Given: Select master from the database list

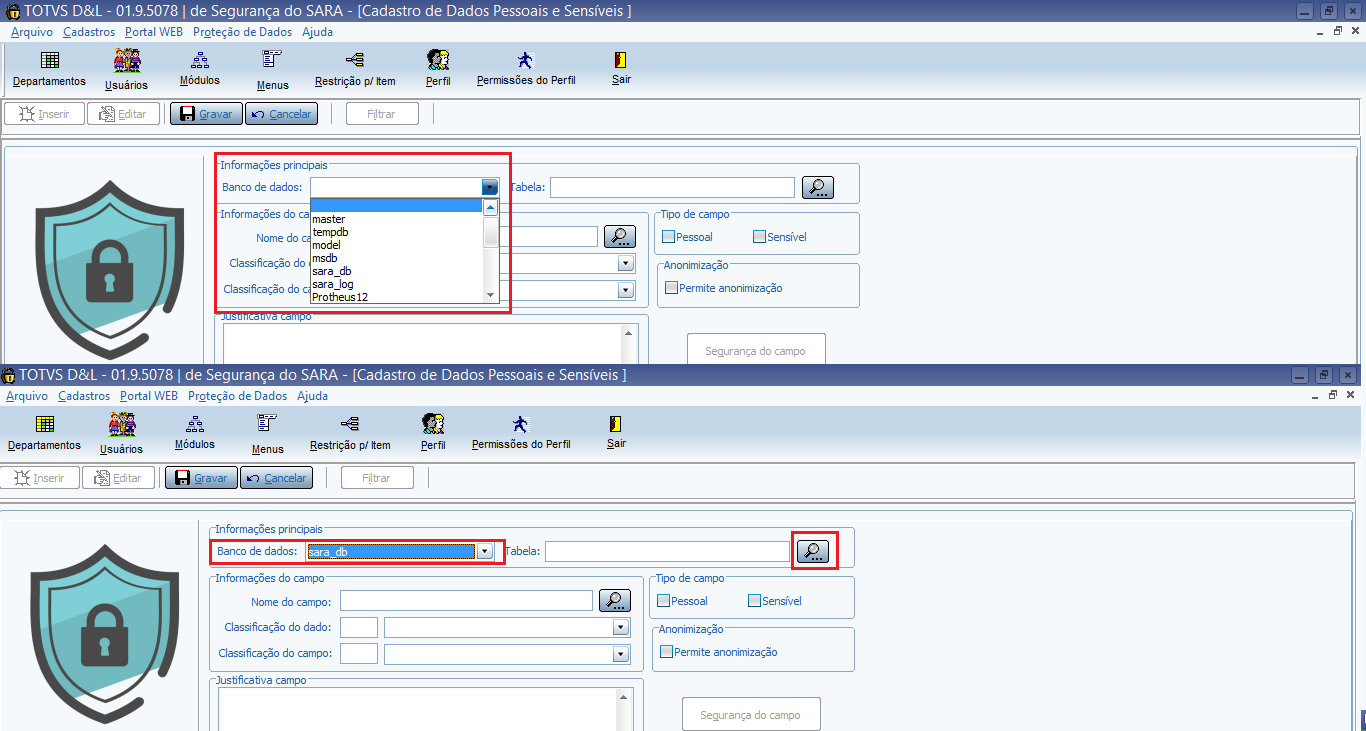Looking at the screenshot, I should (x=397, y=219).
